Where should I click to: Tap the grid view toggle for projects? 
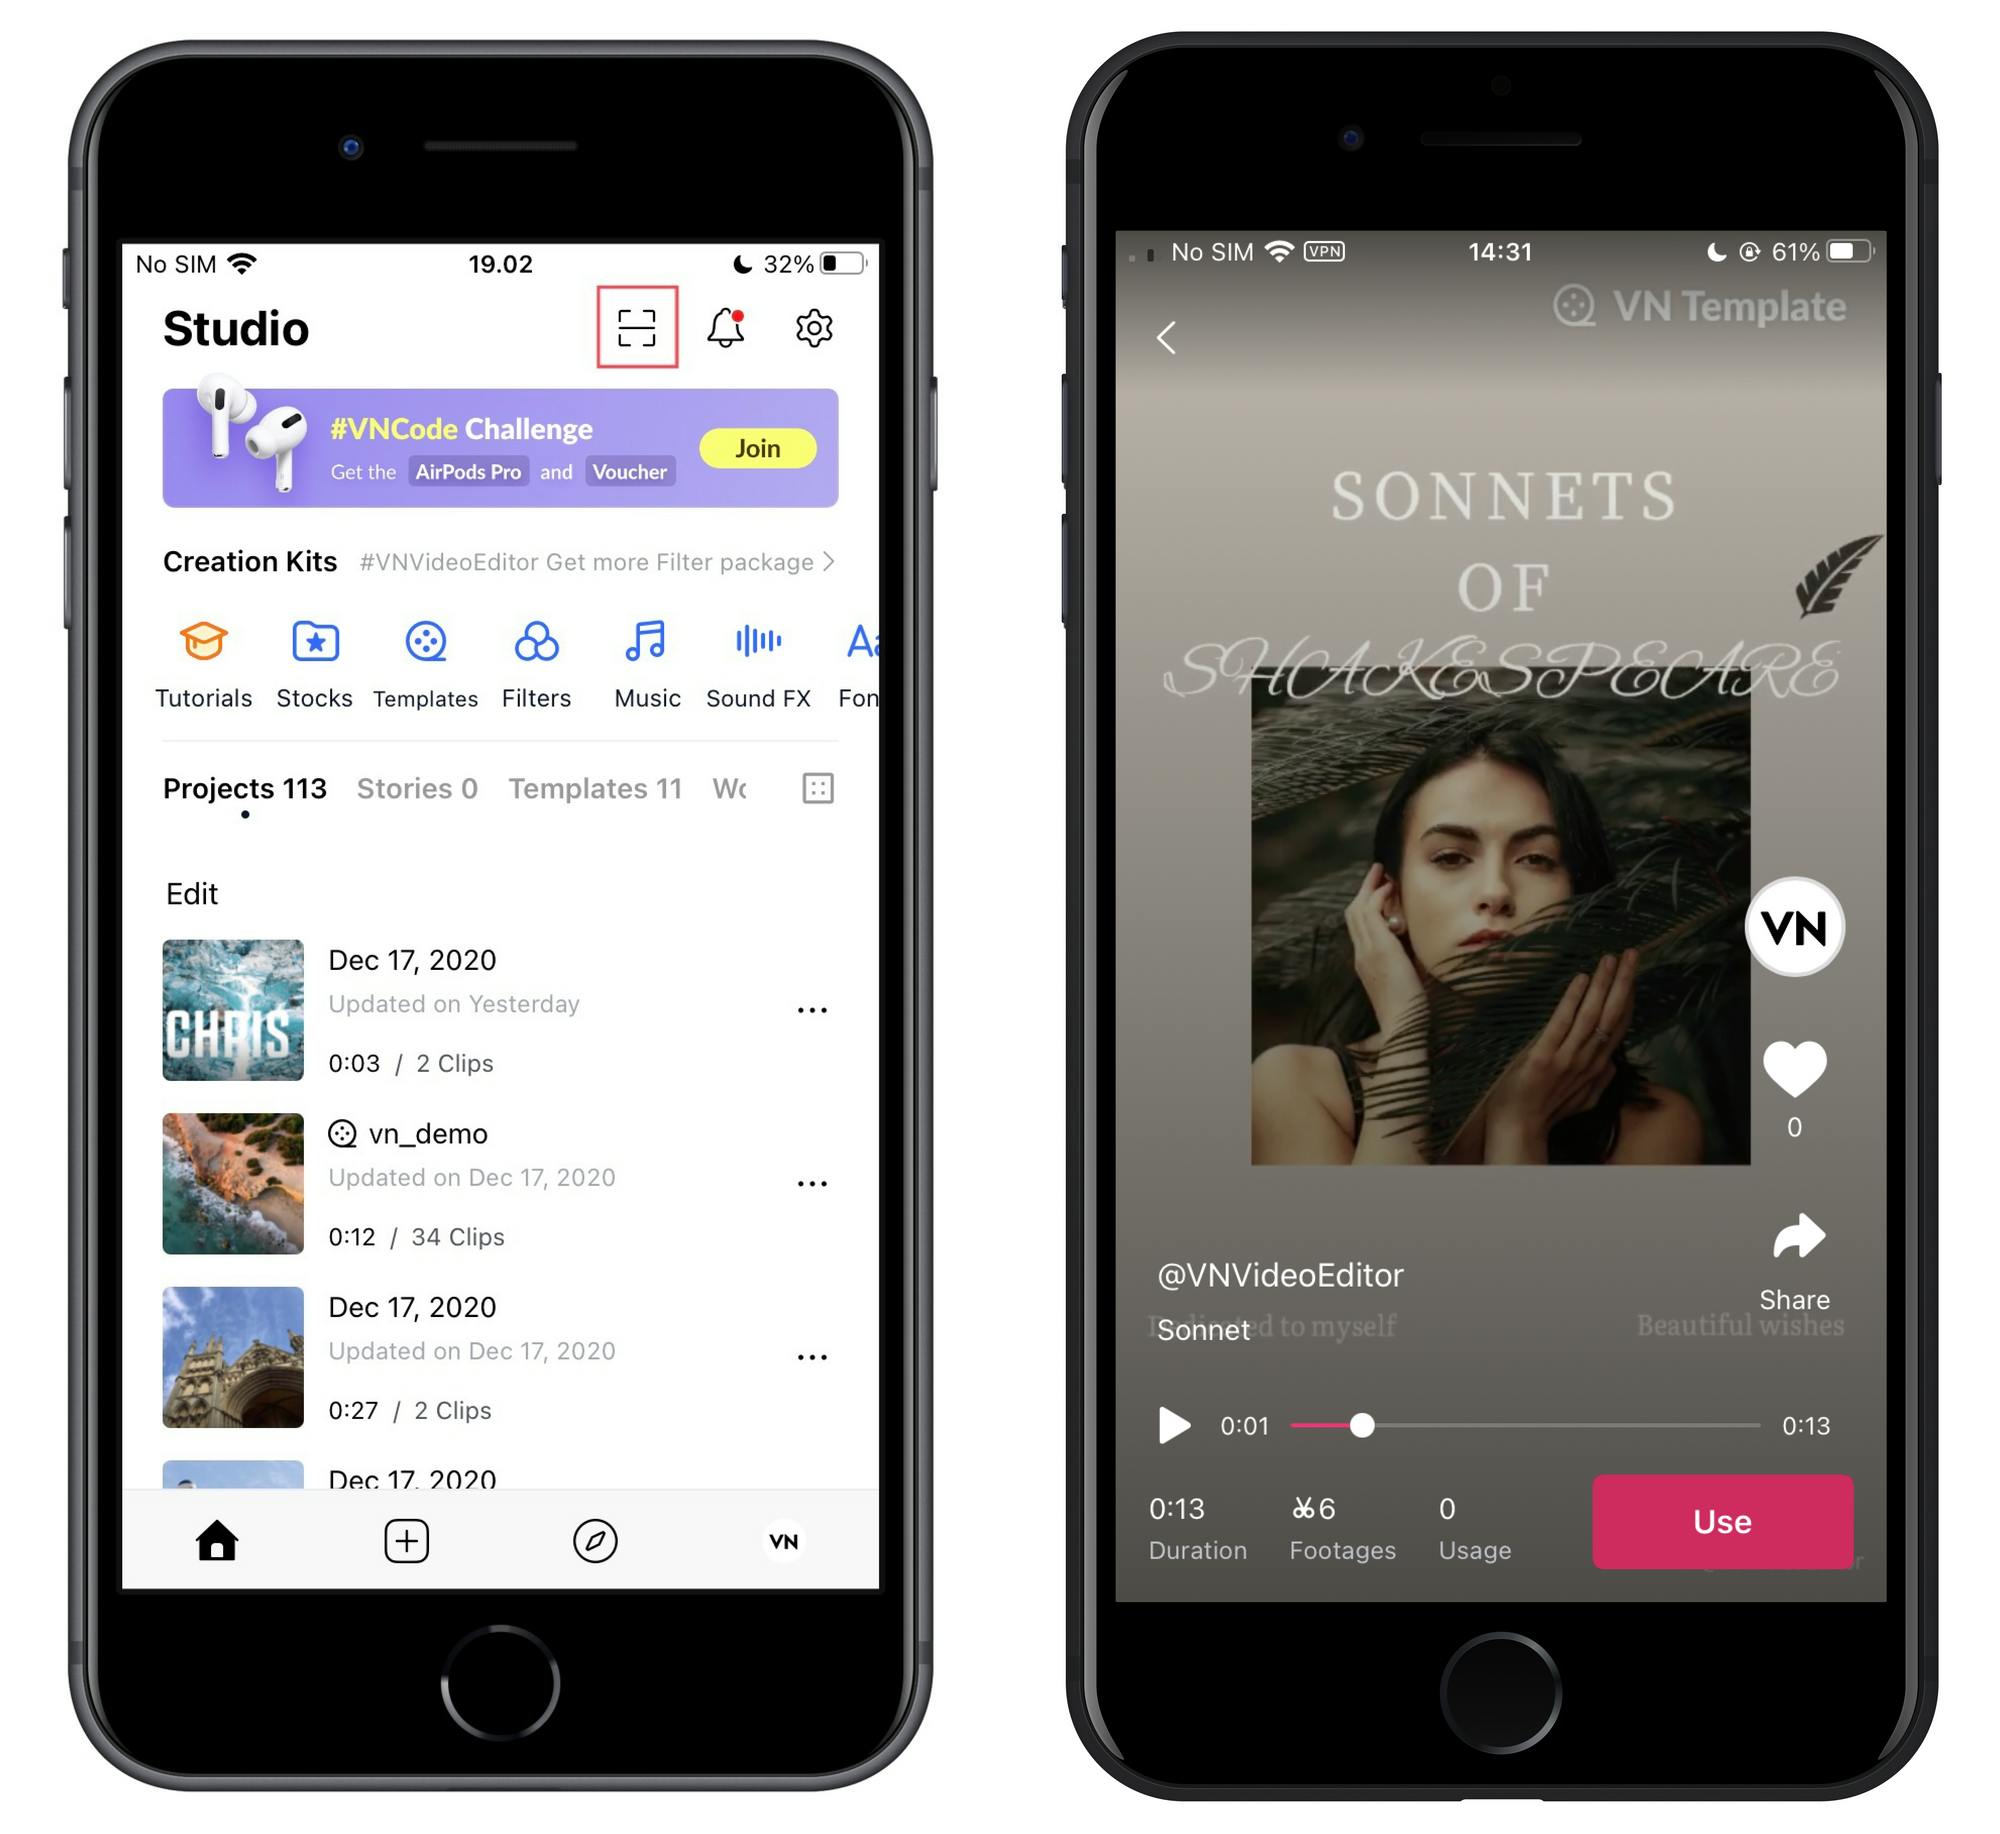(x=819, y=787)
